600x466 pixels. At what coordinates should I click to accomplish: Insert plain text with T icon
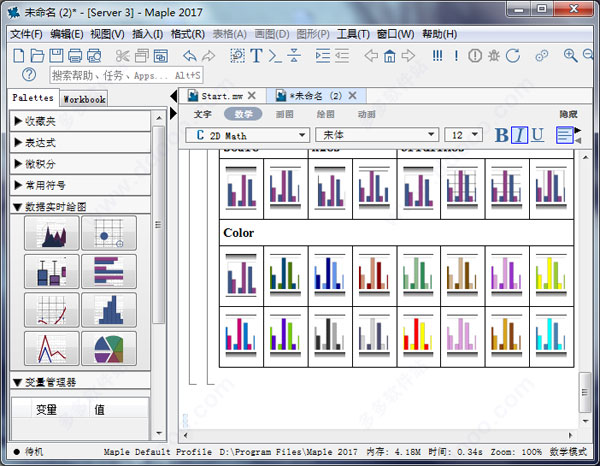pos(256,56)
